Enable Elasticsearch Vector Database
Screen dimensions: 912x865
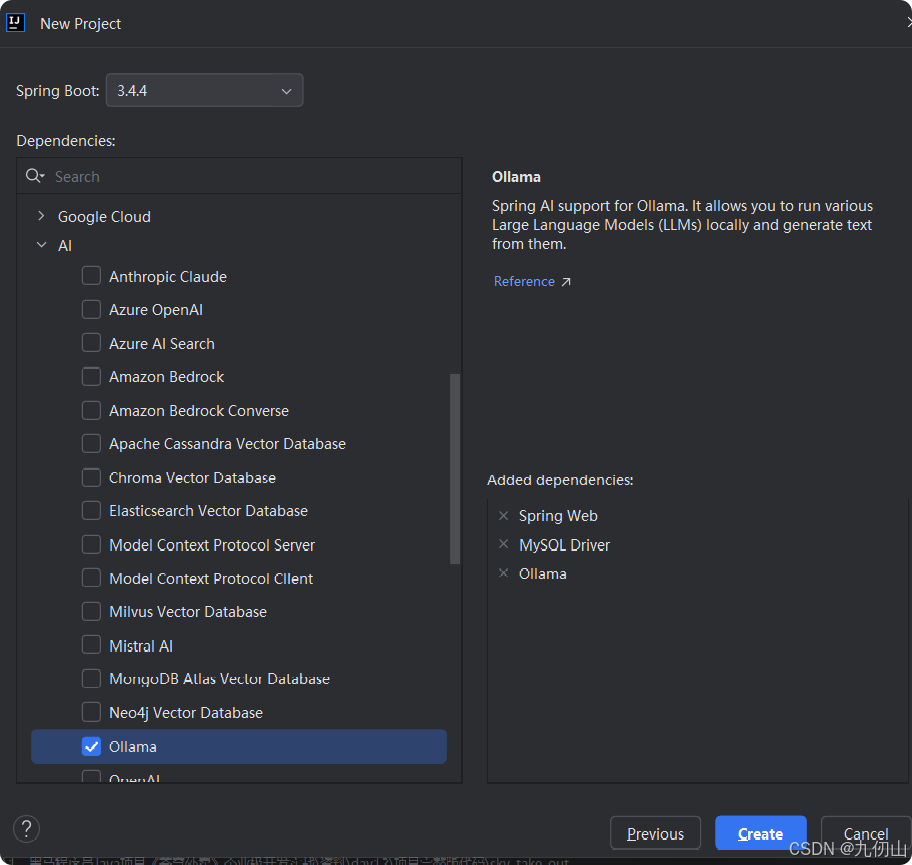91,510
